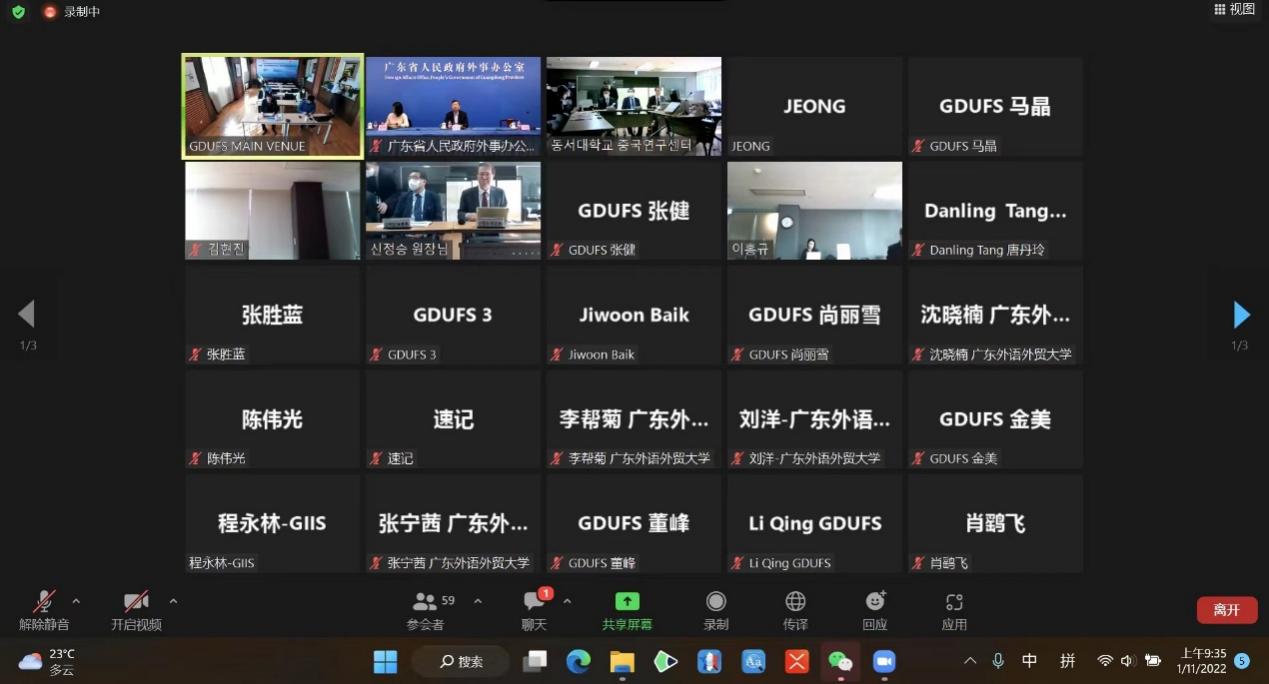Screen dimensions: 1269x684
Task: Select the GDUFS MAIN VENUE video tile
Action: click(x=272, y=106)
